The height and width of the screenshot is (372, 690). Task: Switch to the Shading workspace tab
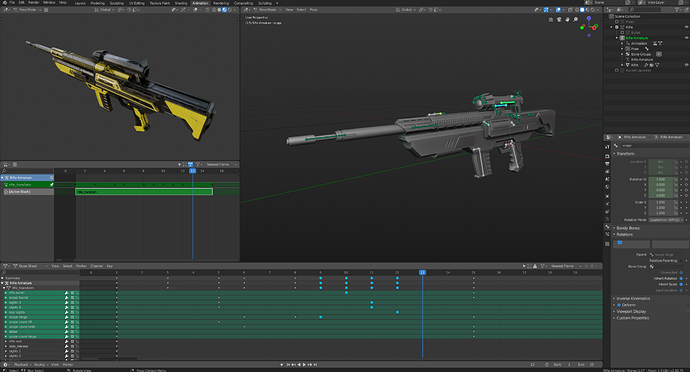pyautogui.click(x=181, y=3)
